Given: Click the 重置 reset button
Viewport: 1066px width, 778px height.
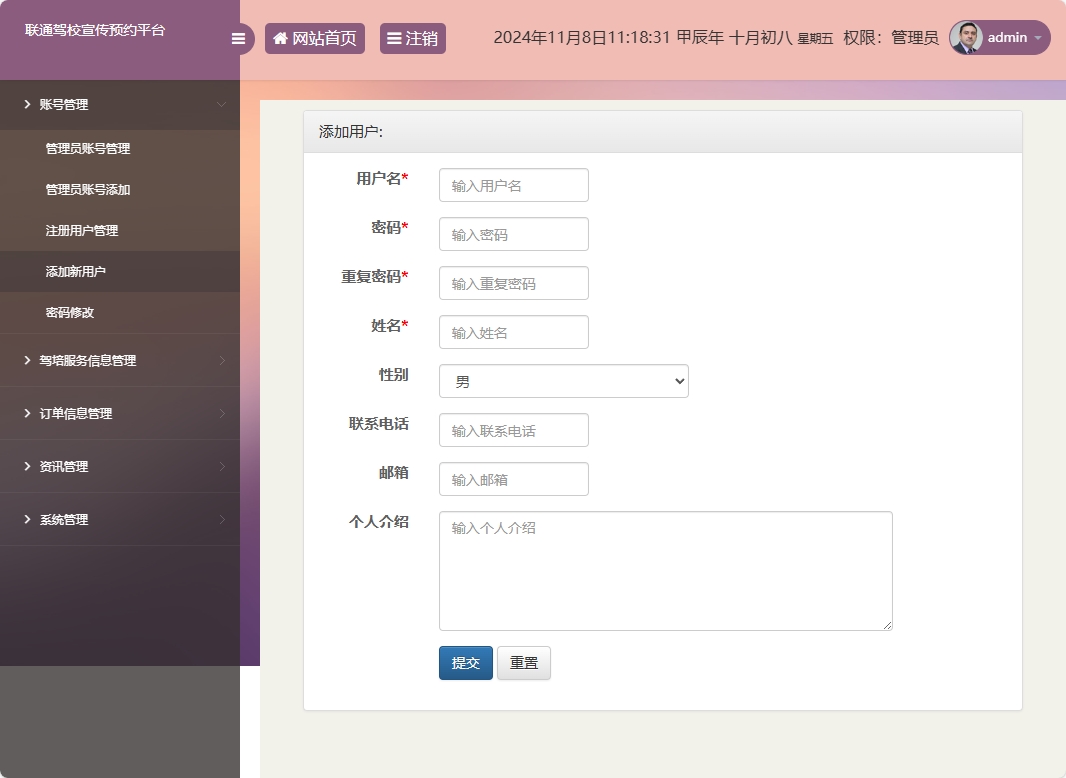Looking at the screenshot, I should (523, 662).
